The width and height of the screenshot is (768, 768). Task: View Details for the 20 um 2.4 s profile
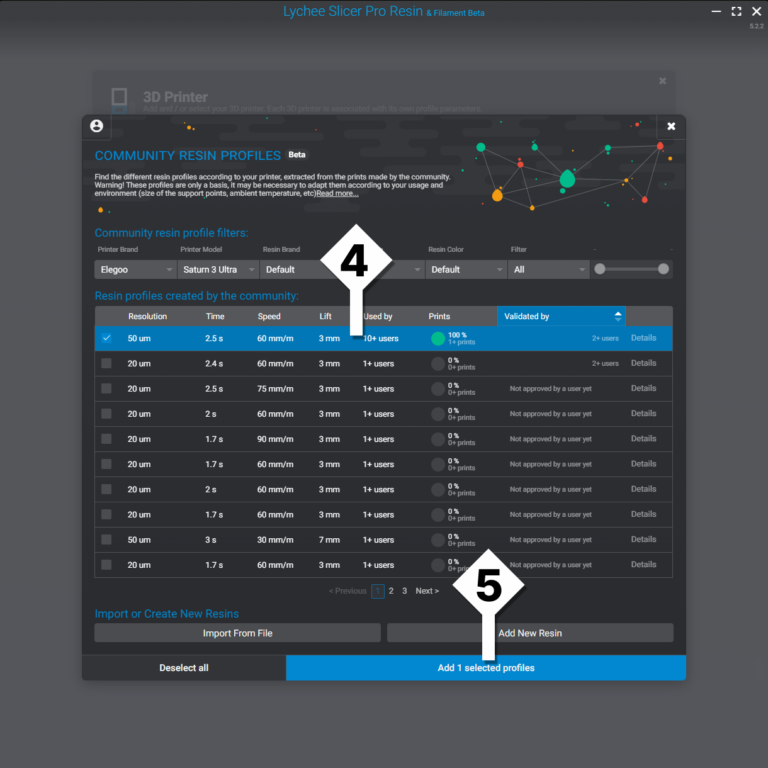(x=643, y=363)
